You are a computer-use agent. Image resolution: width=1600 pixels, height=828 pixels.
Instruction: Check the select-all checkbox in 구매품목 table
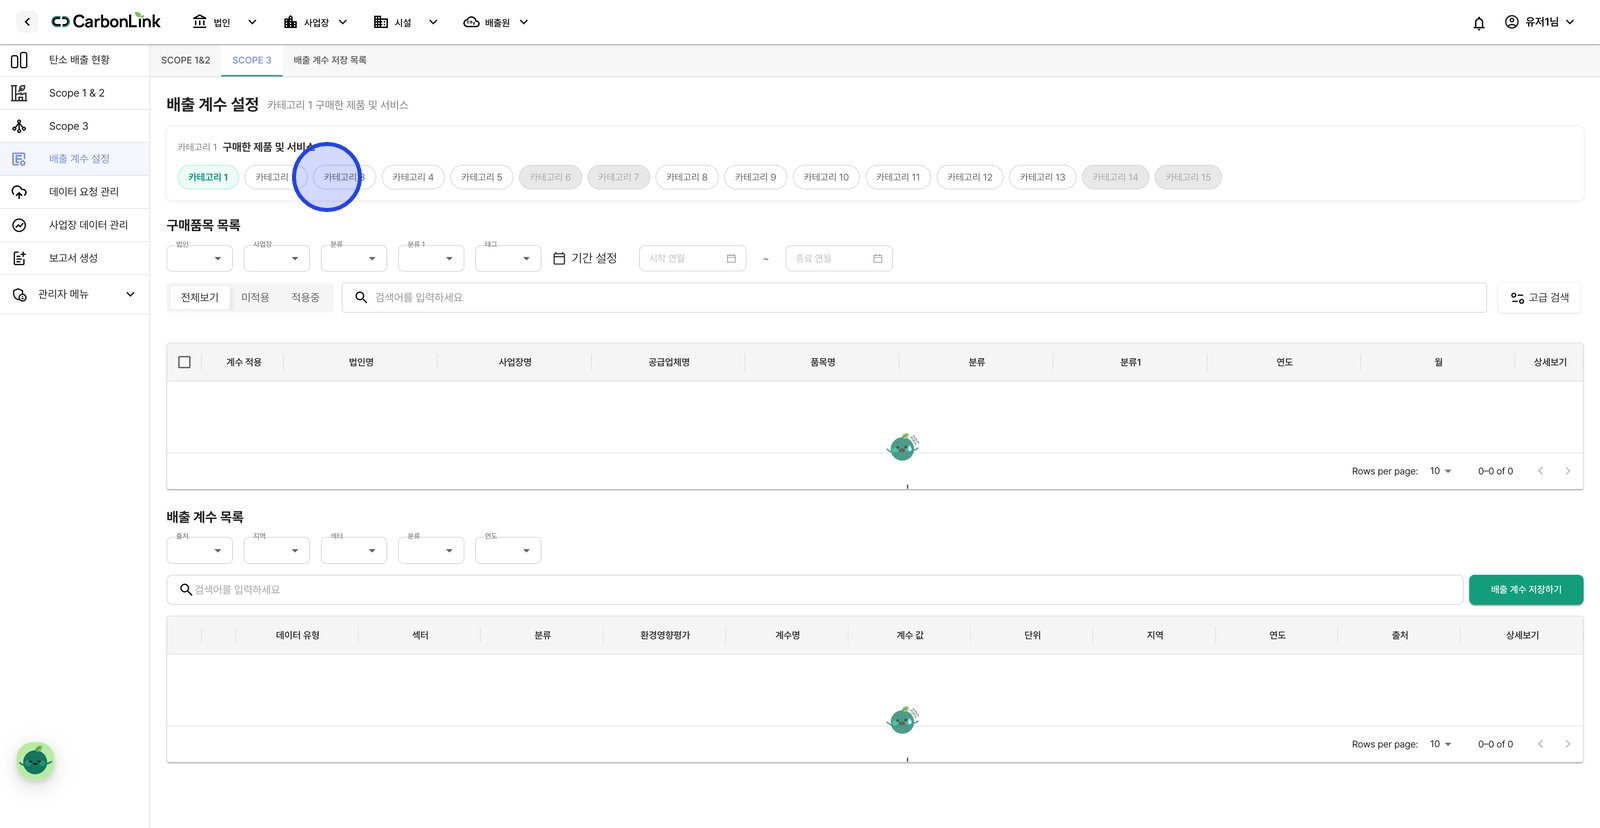[184, 362]
